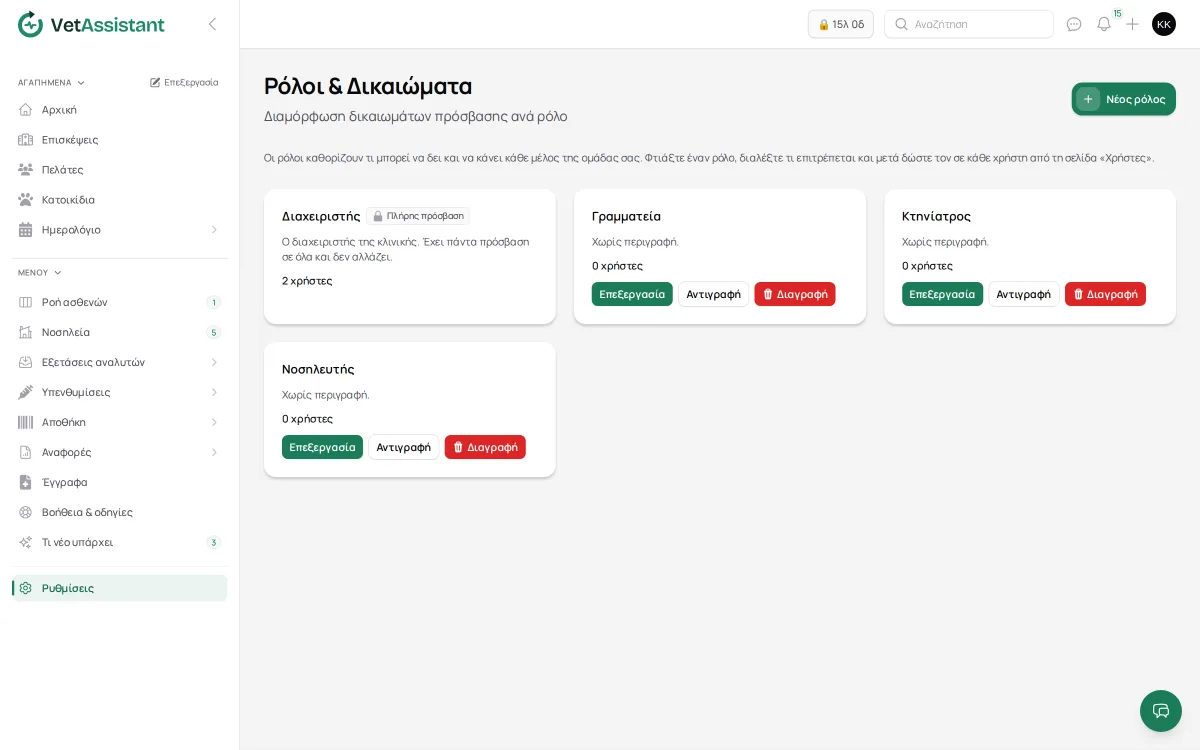This screenshot has height=750, width=1200.
Task: Open the chat messages icon in the top bar
Action: [1074, 24]
